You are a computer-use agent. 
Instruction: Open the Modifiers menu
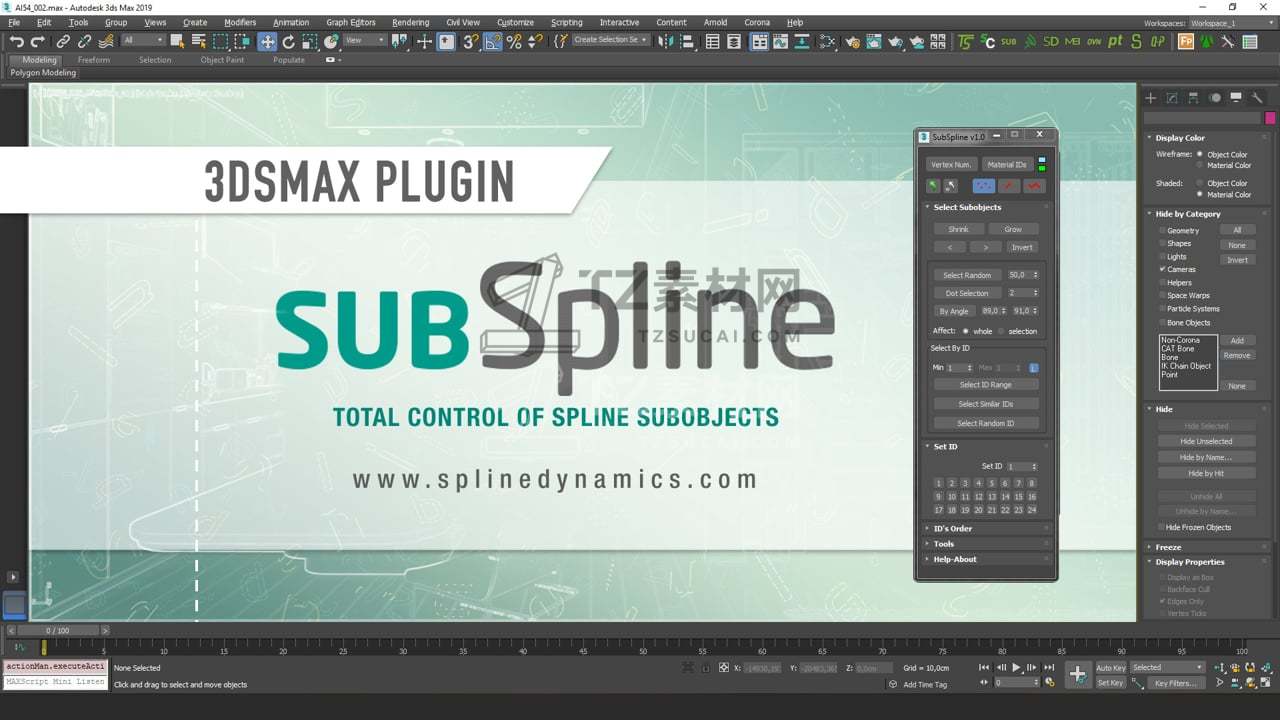(240, 22)
